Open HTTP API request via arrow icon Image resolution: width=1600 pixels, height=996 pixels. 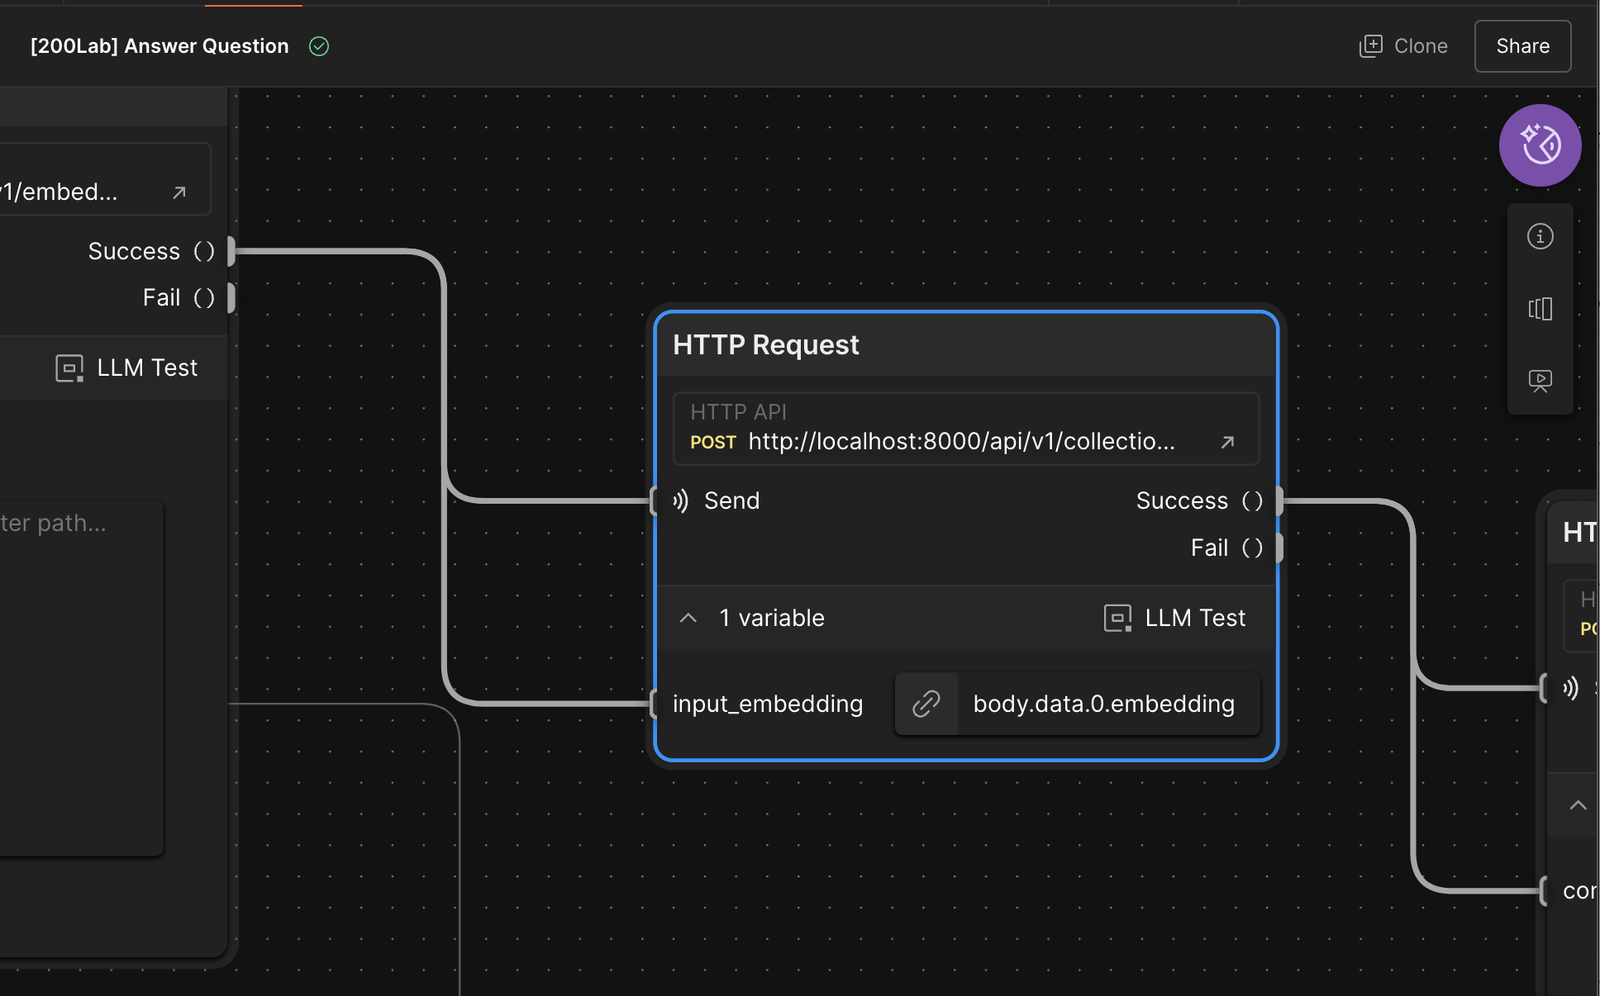(1227, 442)
